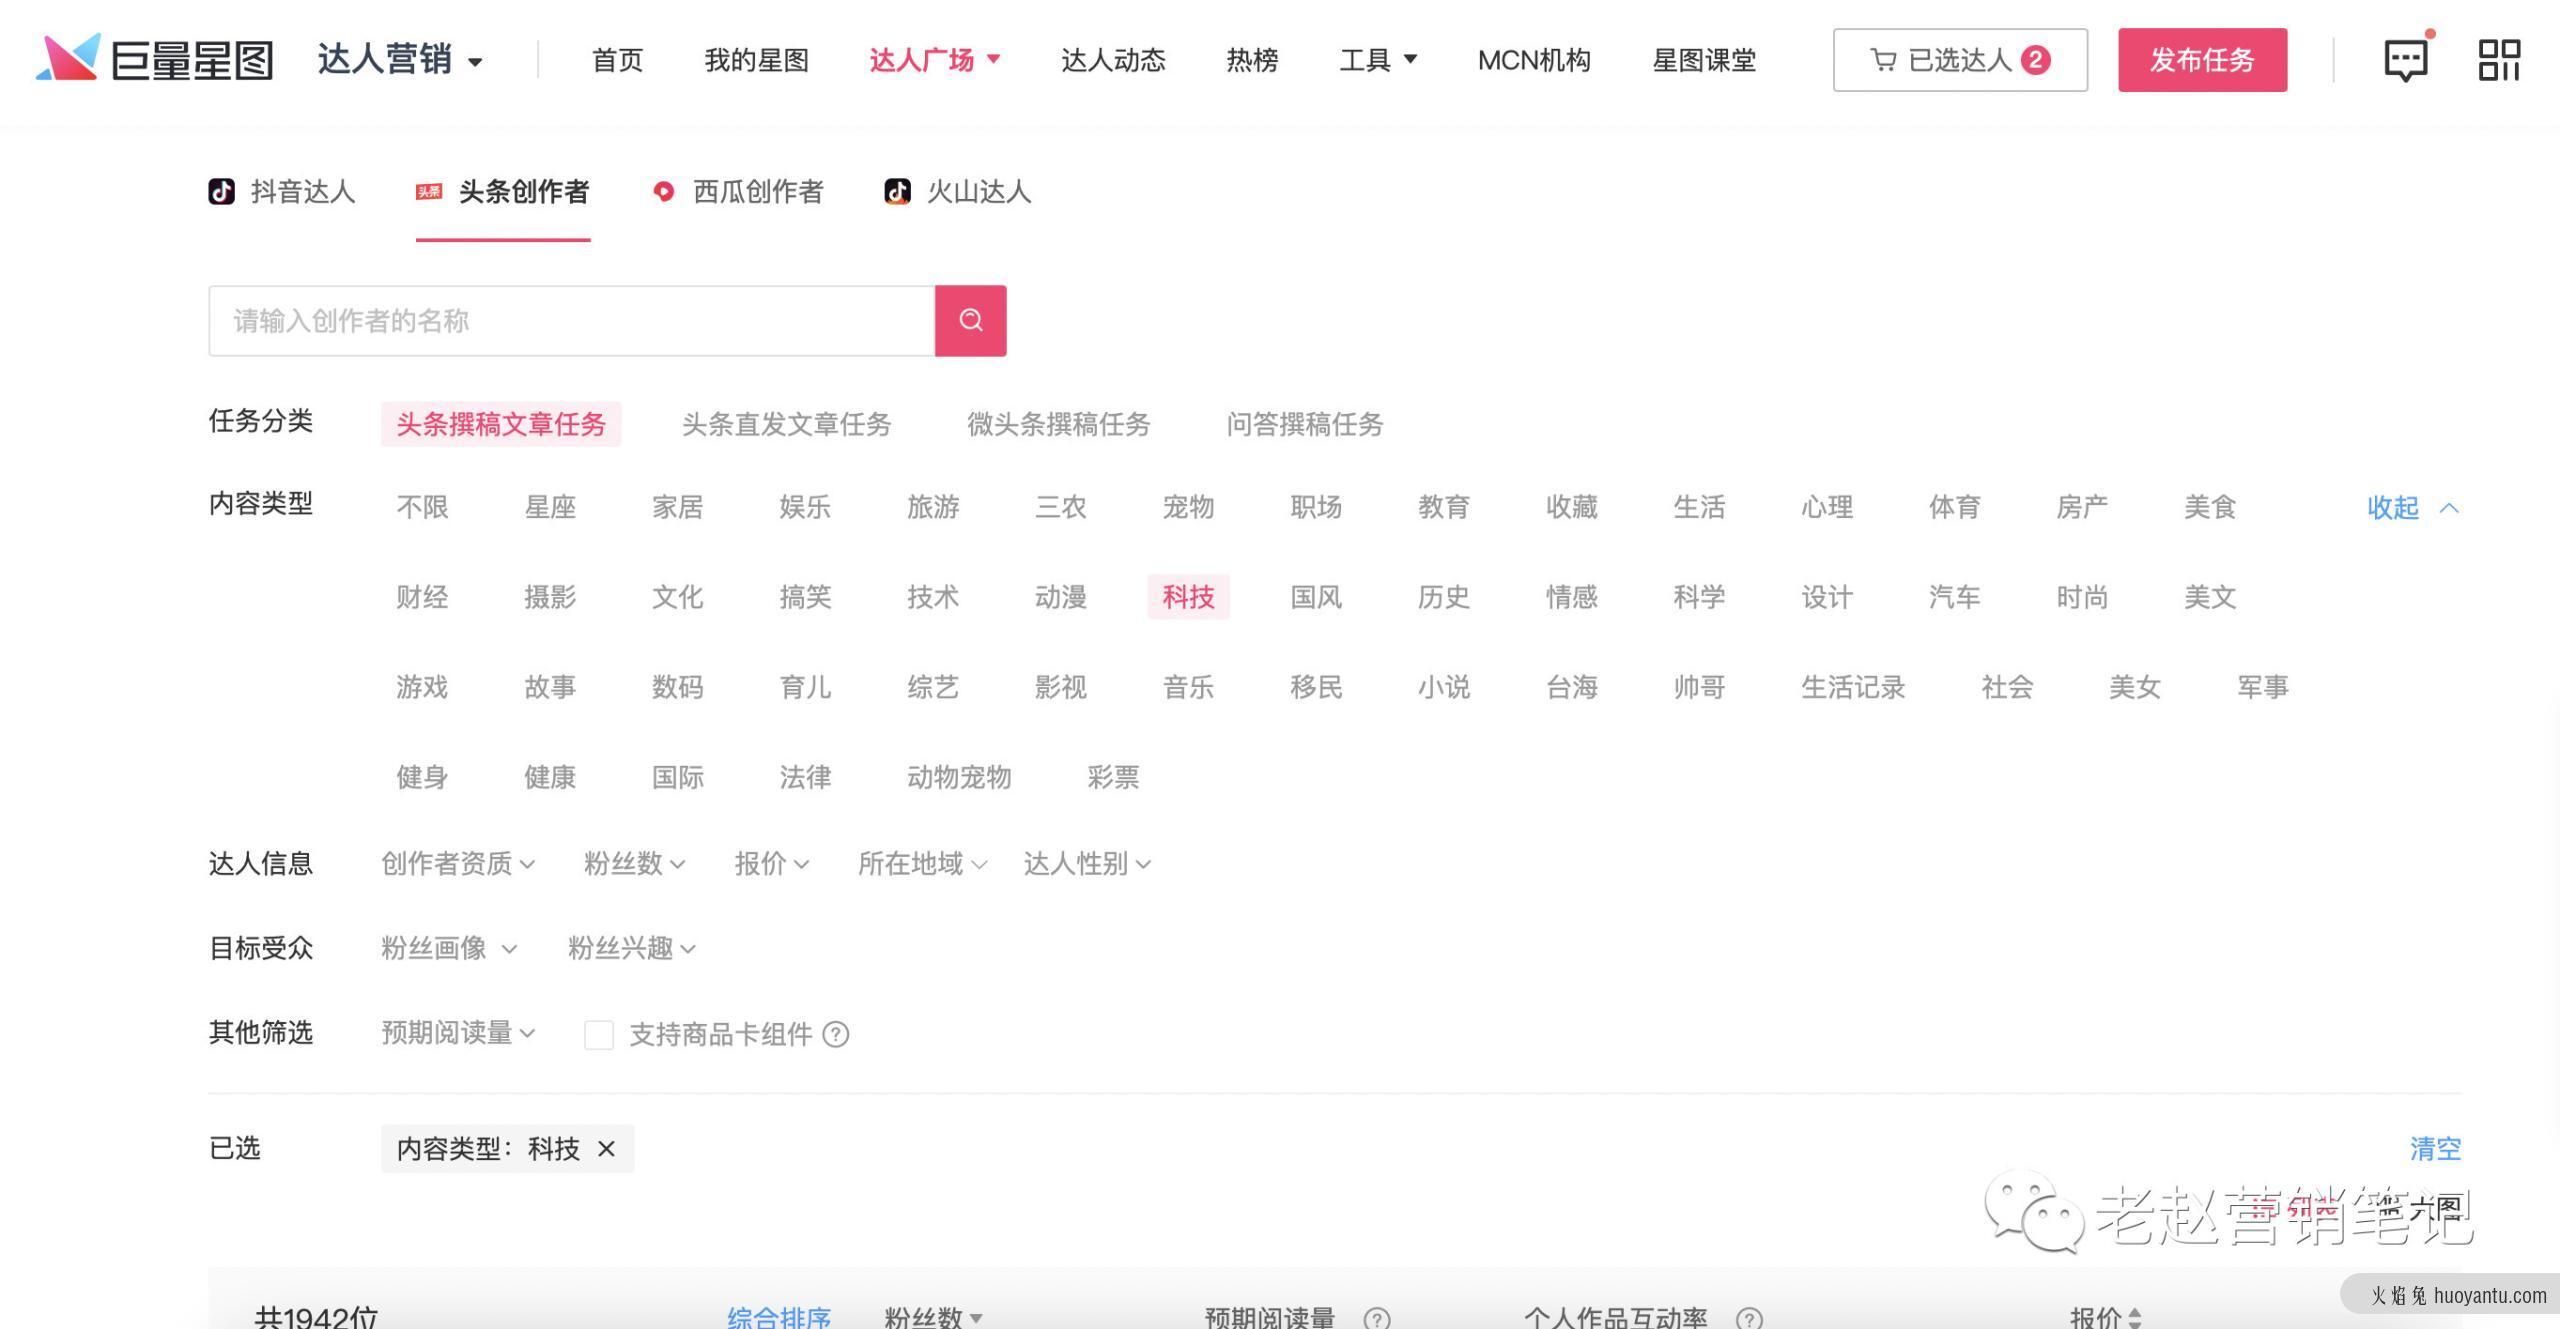The width and height of the screenshot is (2560, 1329).
Task: Select 彩票 content type
Action: click(x=1113, y=777)
